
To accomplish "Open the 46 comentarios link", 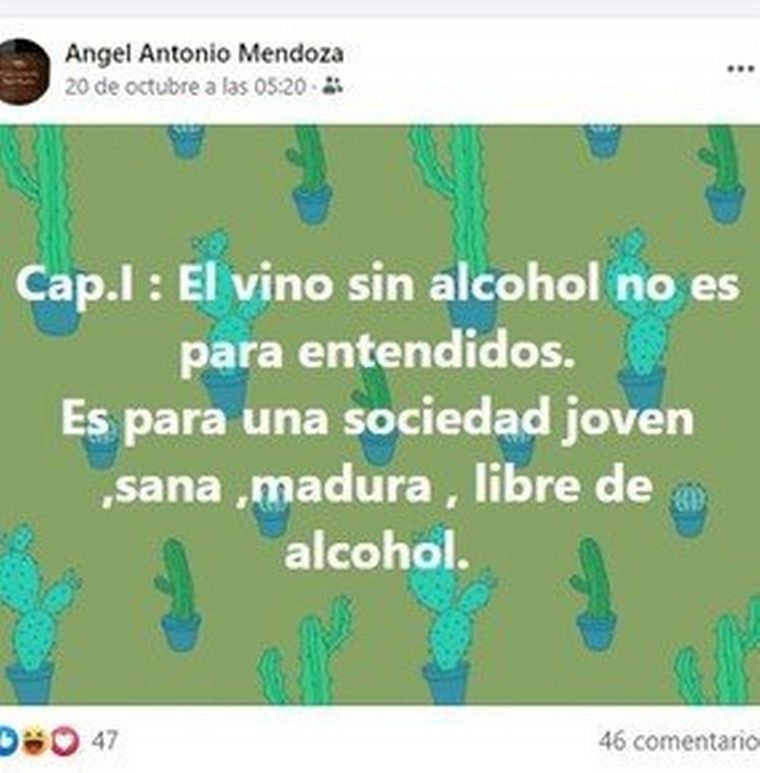I will (679, 741).
